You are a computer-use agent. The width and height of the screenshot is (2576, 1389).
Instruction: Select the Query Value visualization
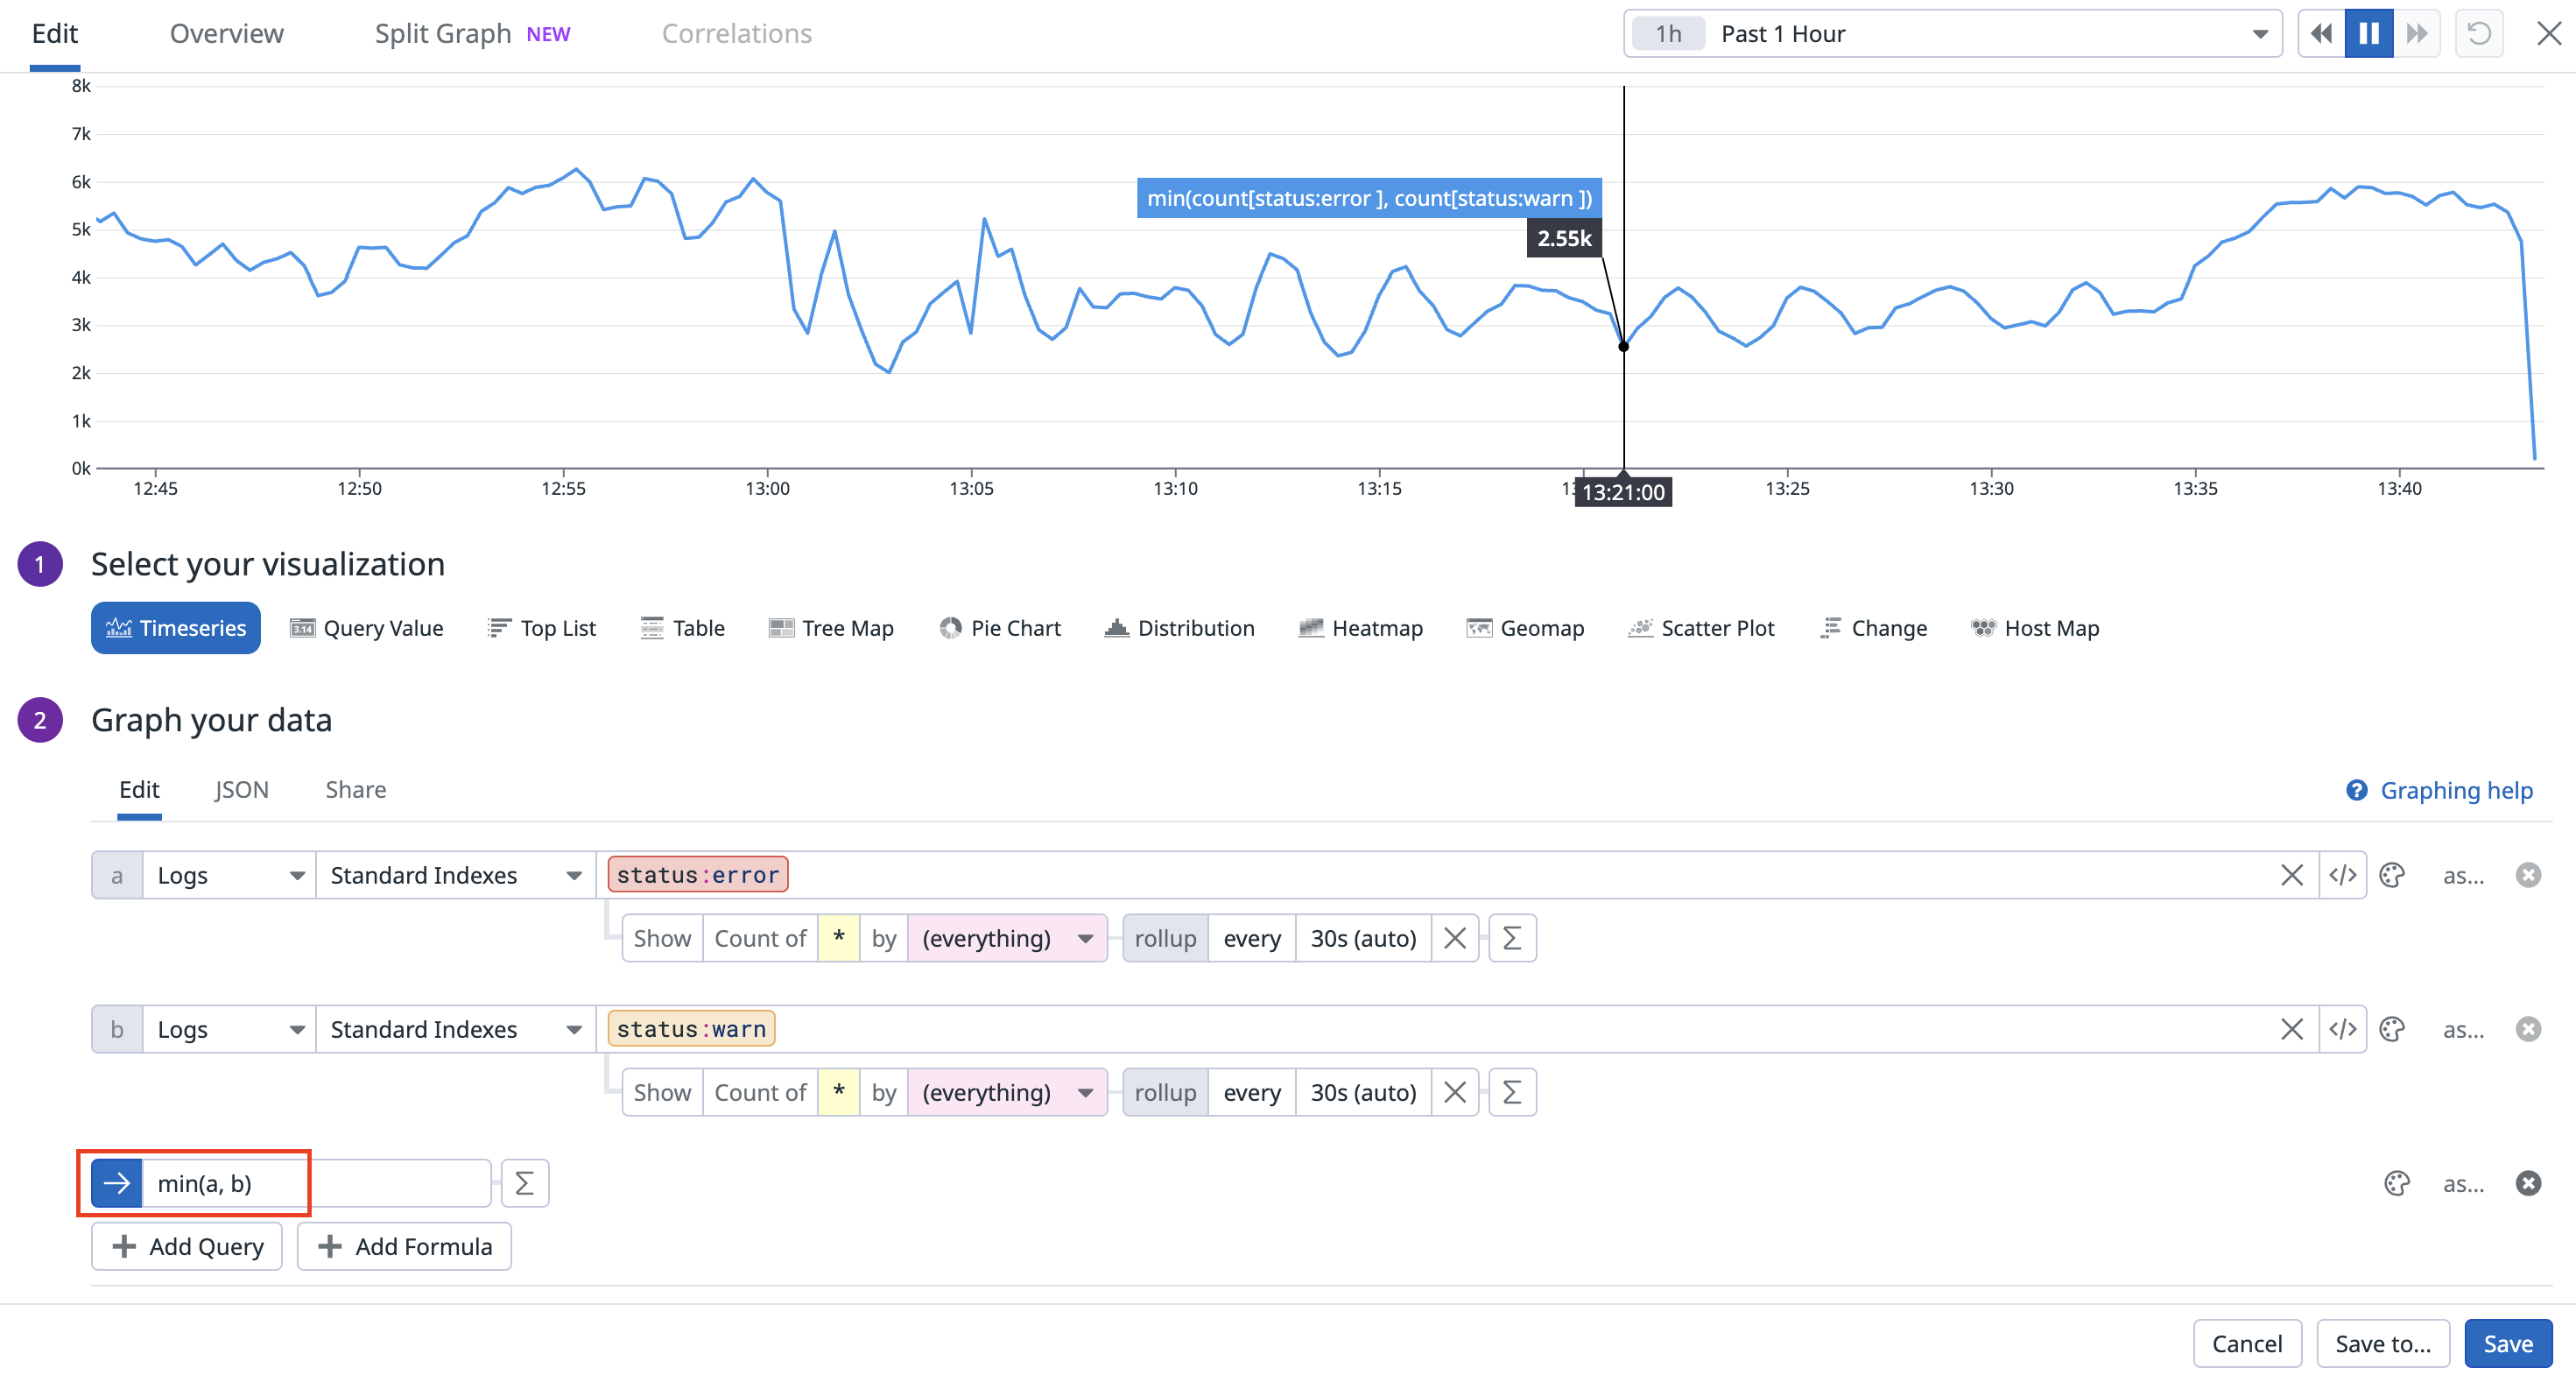pyautogui.click(x=366, y=628)
